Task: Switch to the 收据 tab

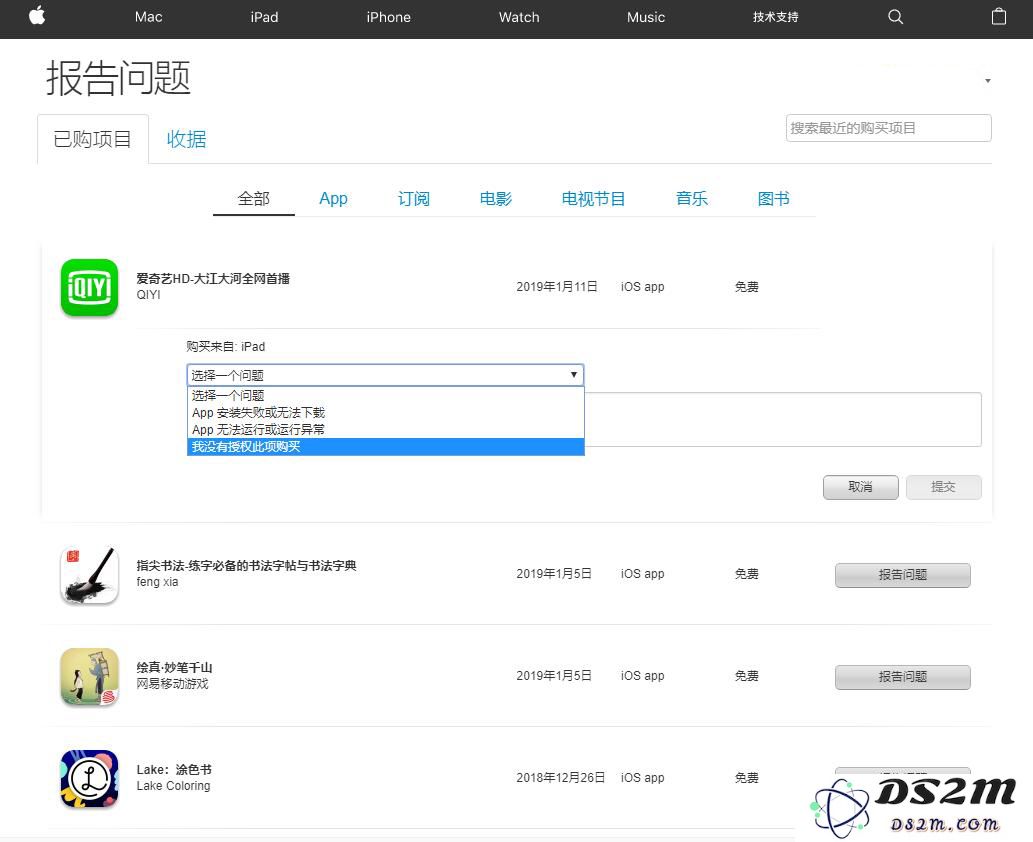Action: pos(186,139)
